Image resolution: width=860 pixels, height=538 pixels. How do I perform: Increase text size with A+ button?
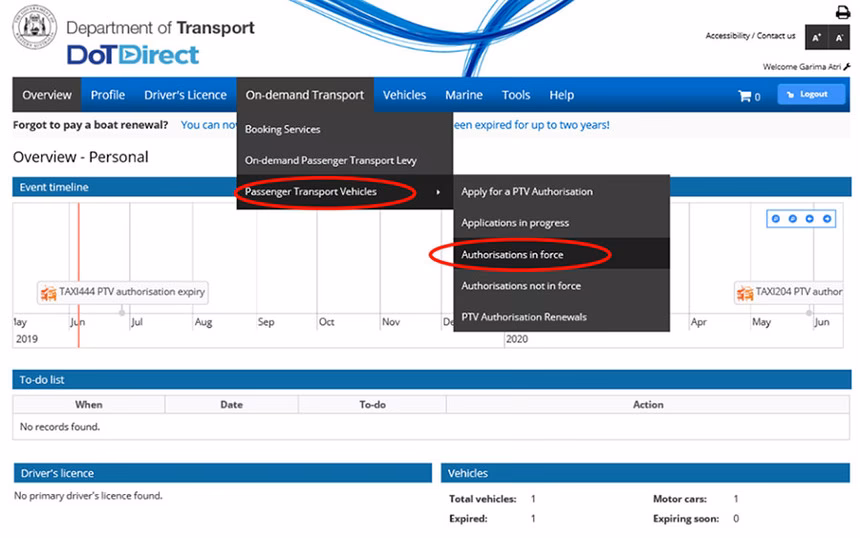point(816,37)
